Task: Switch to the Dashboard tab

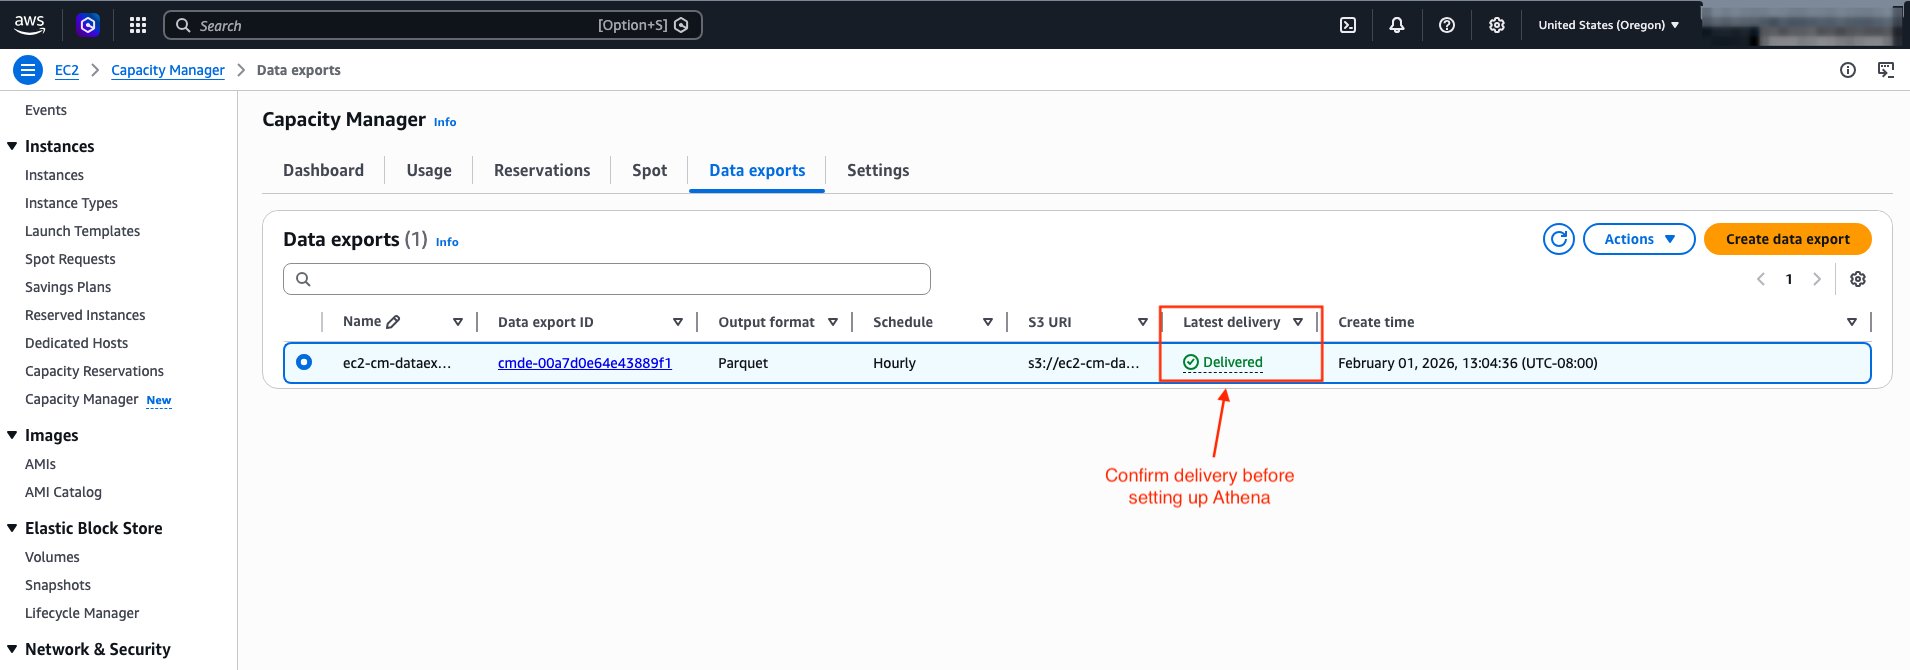Action: (x=323, y=170)
